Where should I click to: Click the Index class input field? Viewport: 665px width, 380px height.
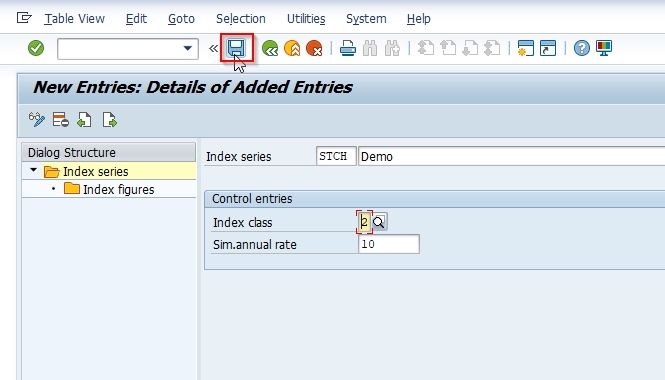click(364, 222)
